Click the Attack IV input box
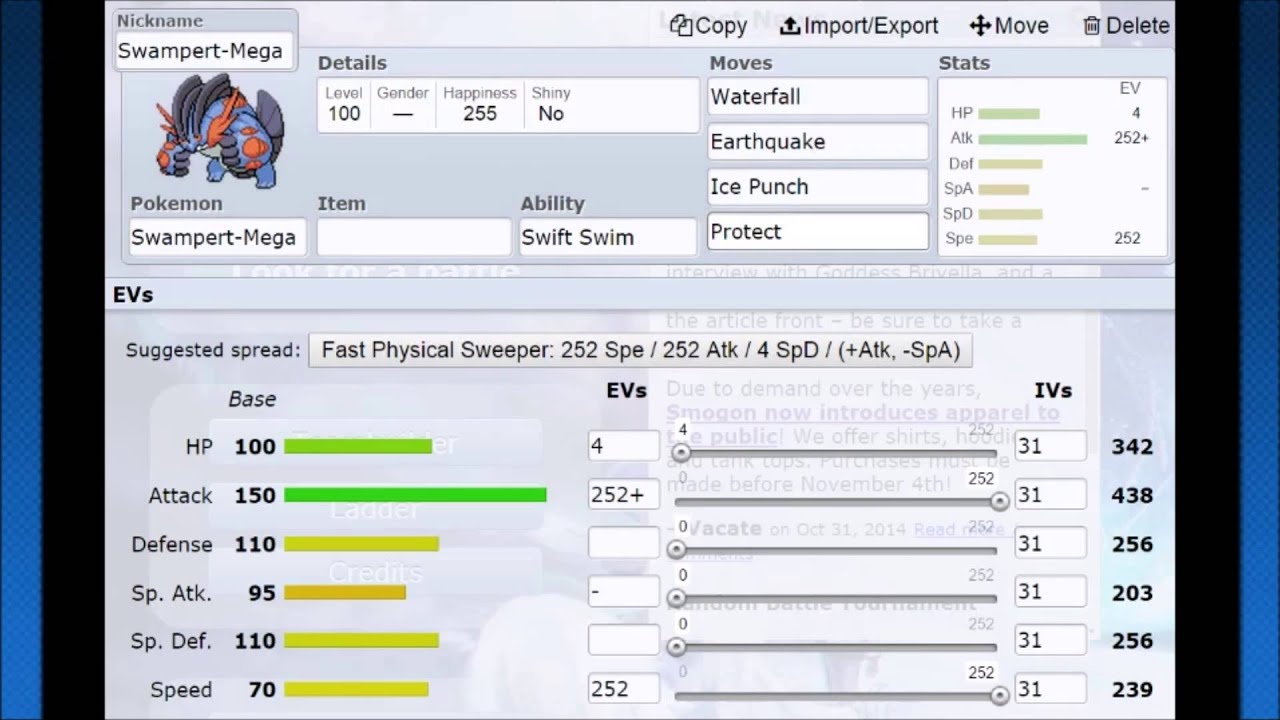This screenshot has height=720, width=1280. [x=1050, y=495]
